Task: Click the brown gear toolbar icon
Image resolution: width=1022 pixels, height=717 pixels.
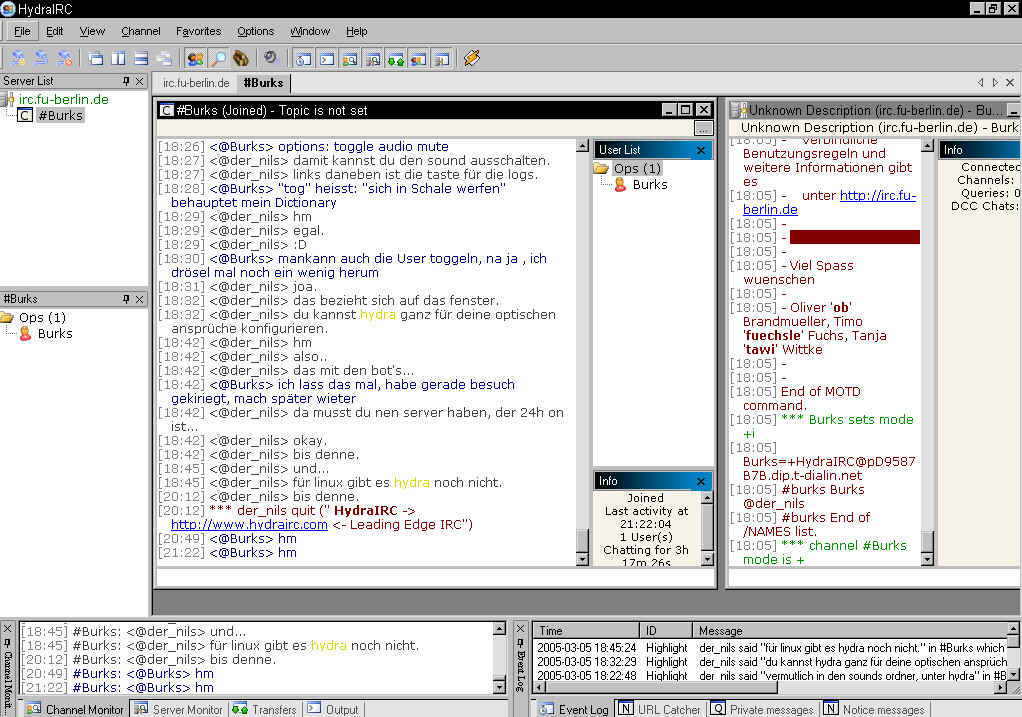Action: [241, 59]
